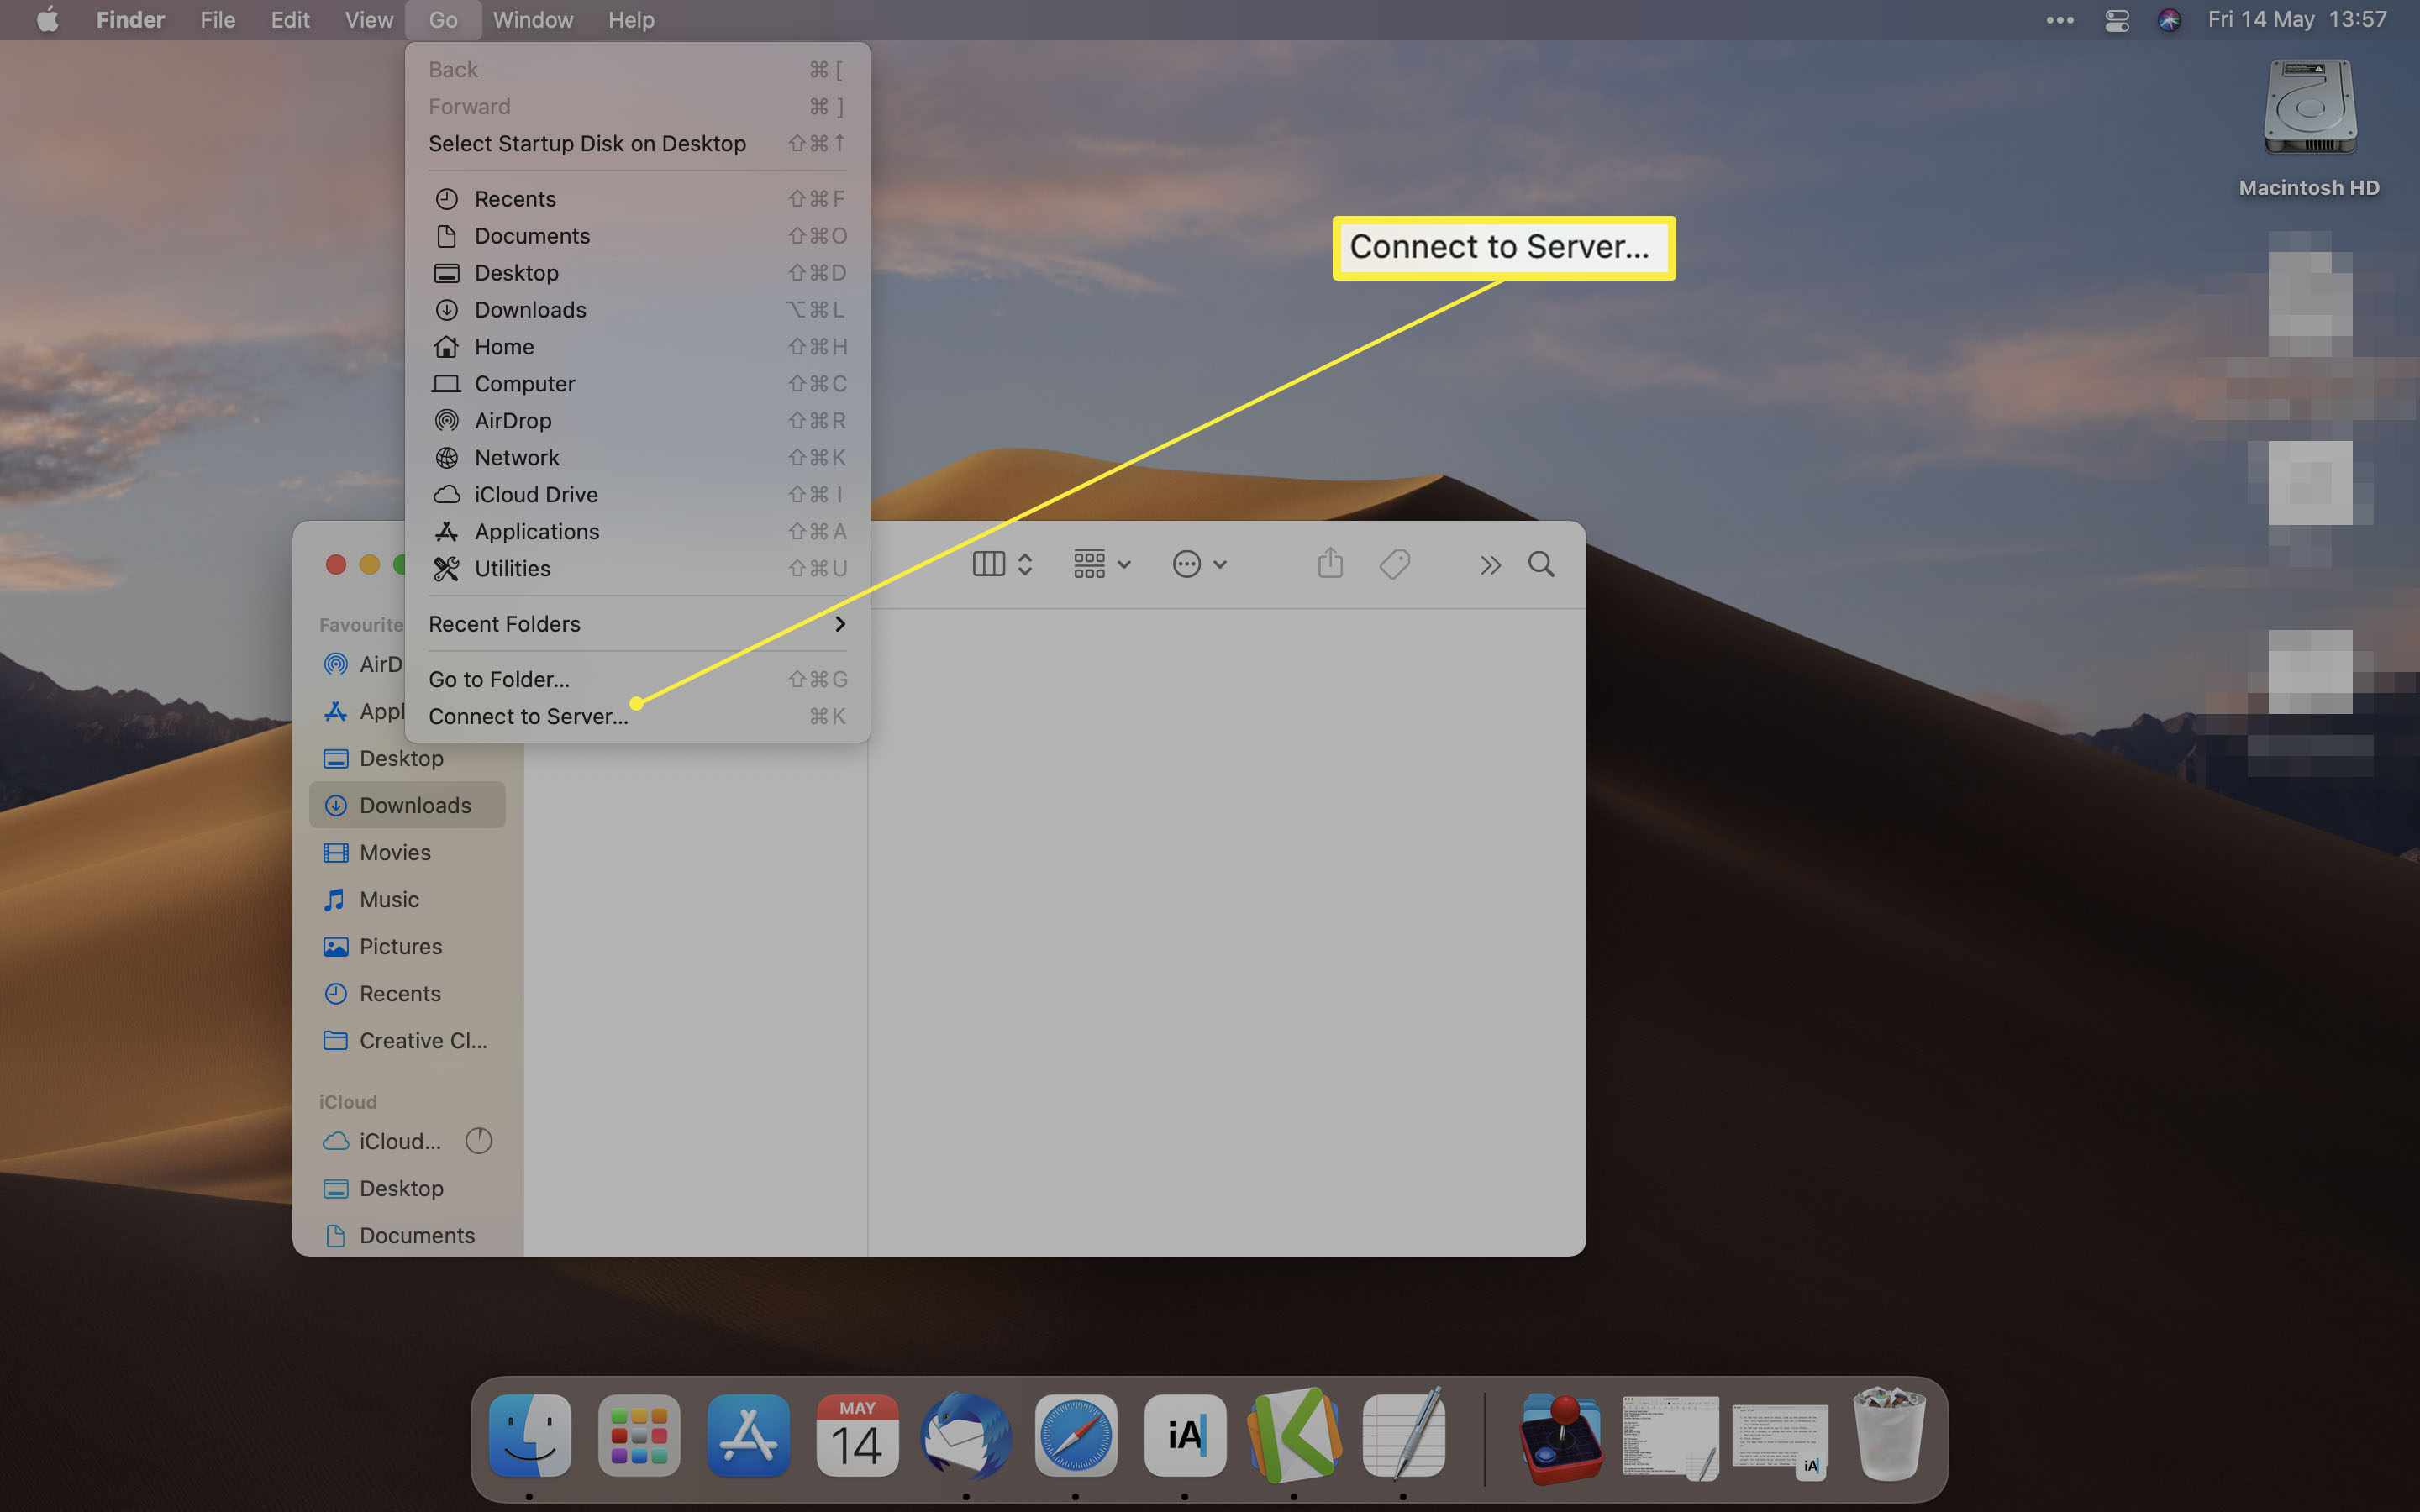
Task: Click the iCloud storage progress indicator
Action: [x=479, y=1141]
